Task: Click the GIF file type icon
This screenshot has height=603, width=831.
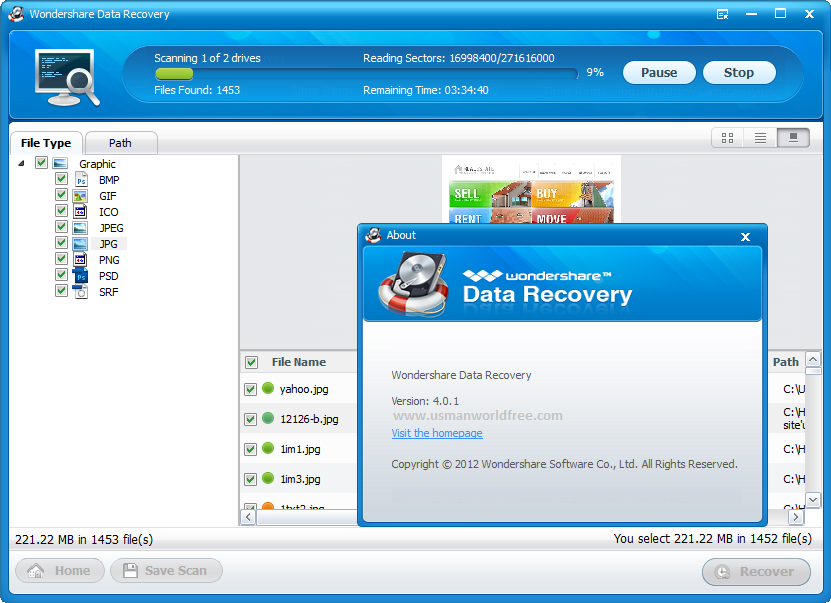Action: [x=80, y=196]
